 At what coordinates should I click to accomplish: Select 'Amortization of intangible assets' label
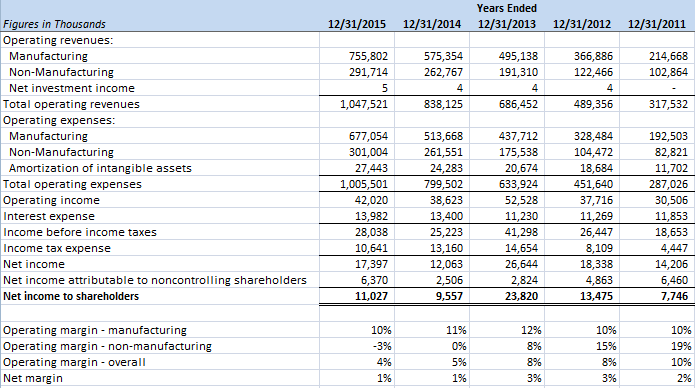(x=100, y=168)
